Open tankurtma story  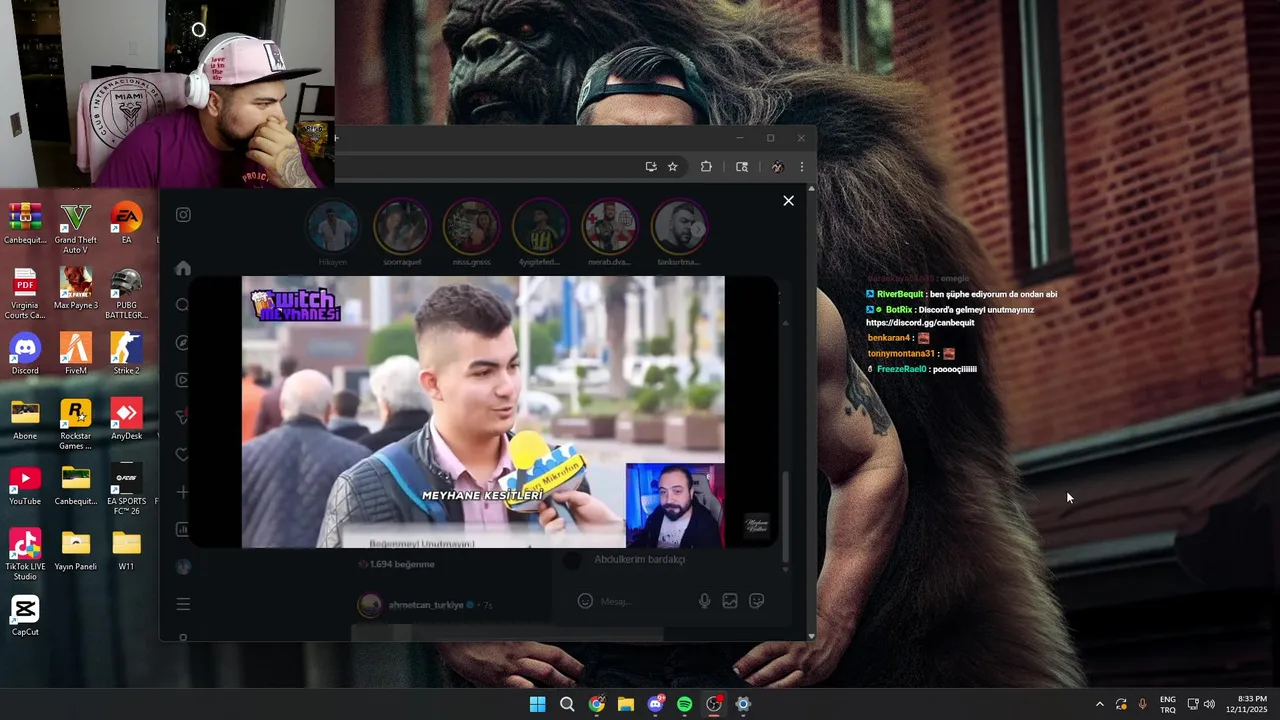[x=679, y=227]
